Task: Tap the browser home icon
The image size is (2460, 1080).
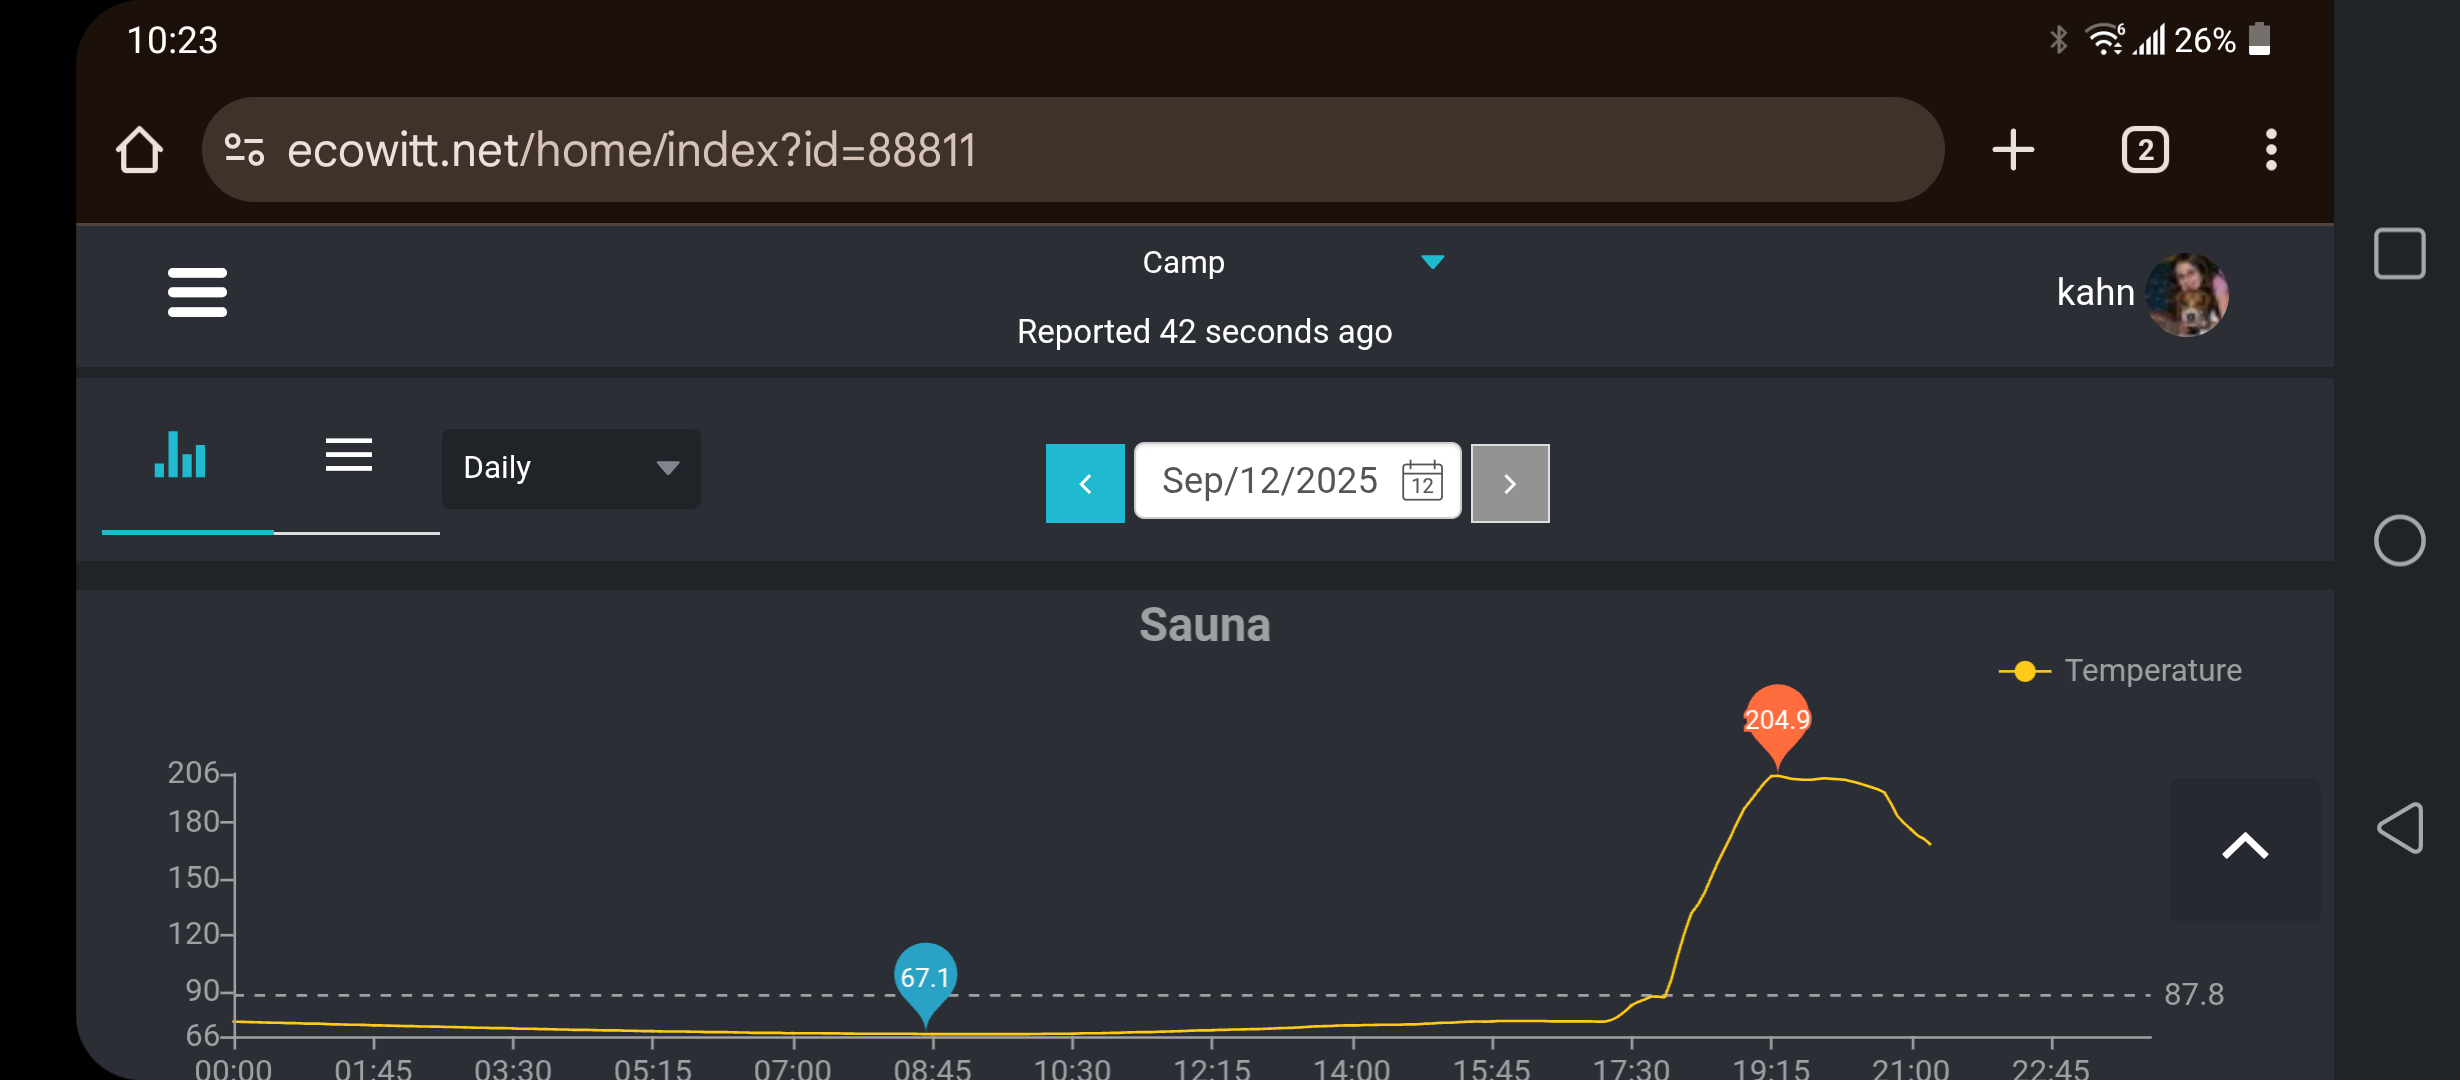Action: pyautogui.click(x=139, y=150)
